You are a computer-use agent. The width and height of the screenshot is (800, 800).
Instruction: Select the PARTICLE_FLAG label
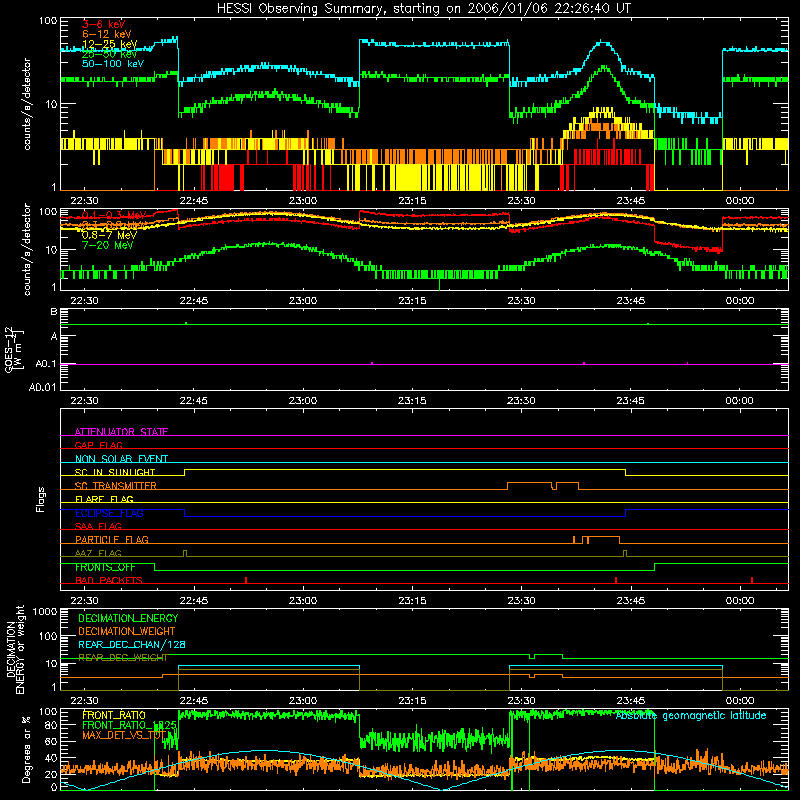(112, 539)
